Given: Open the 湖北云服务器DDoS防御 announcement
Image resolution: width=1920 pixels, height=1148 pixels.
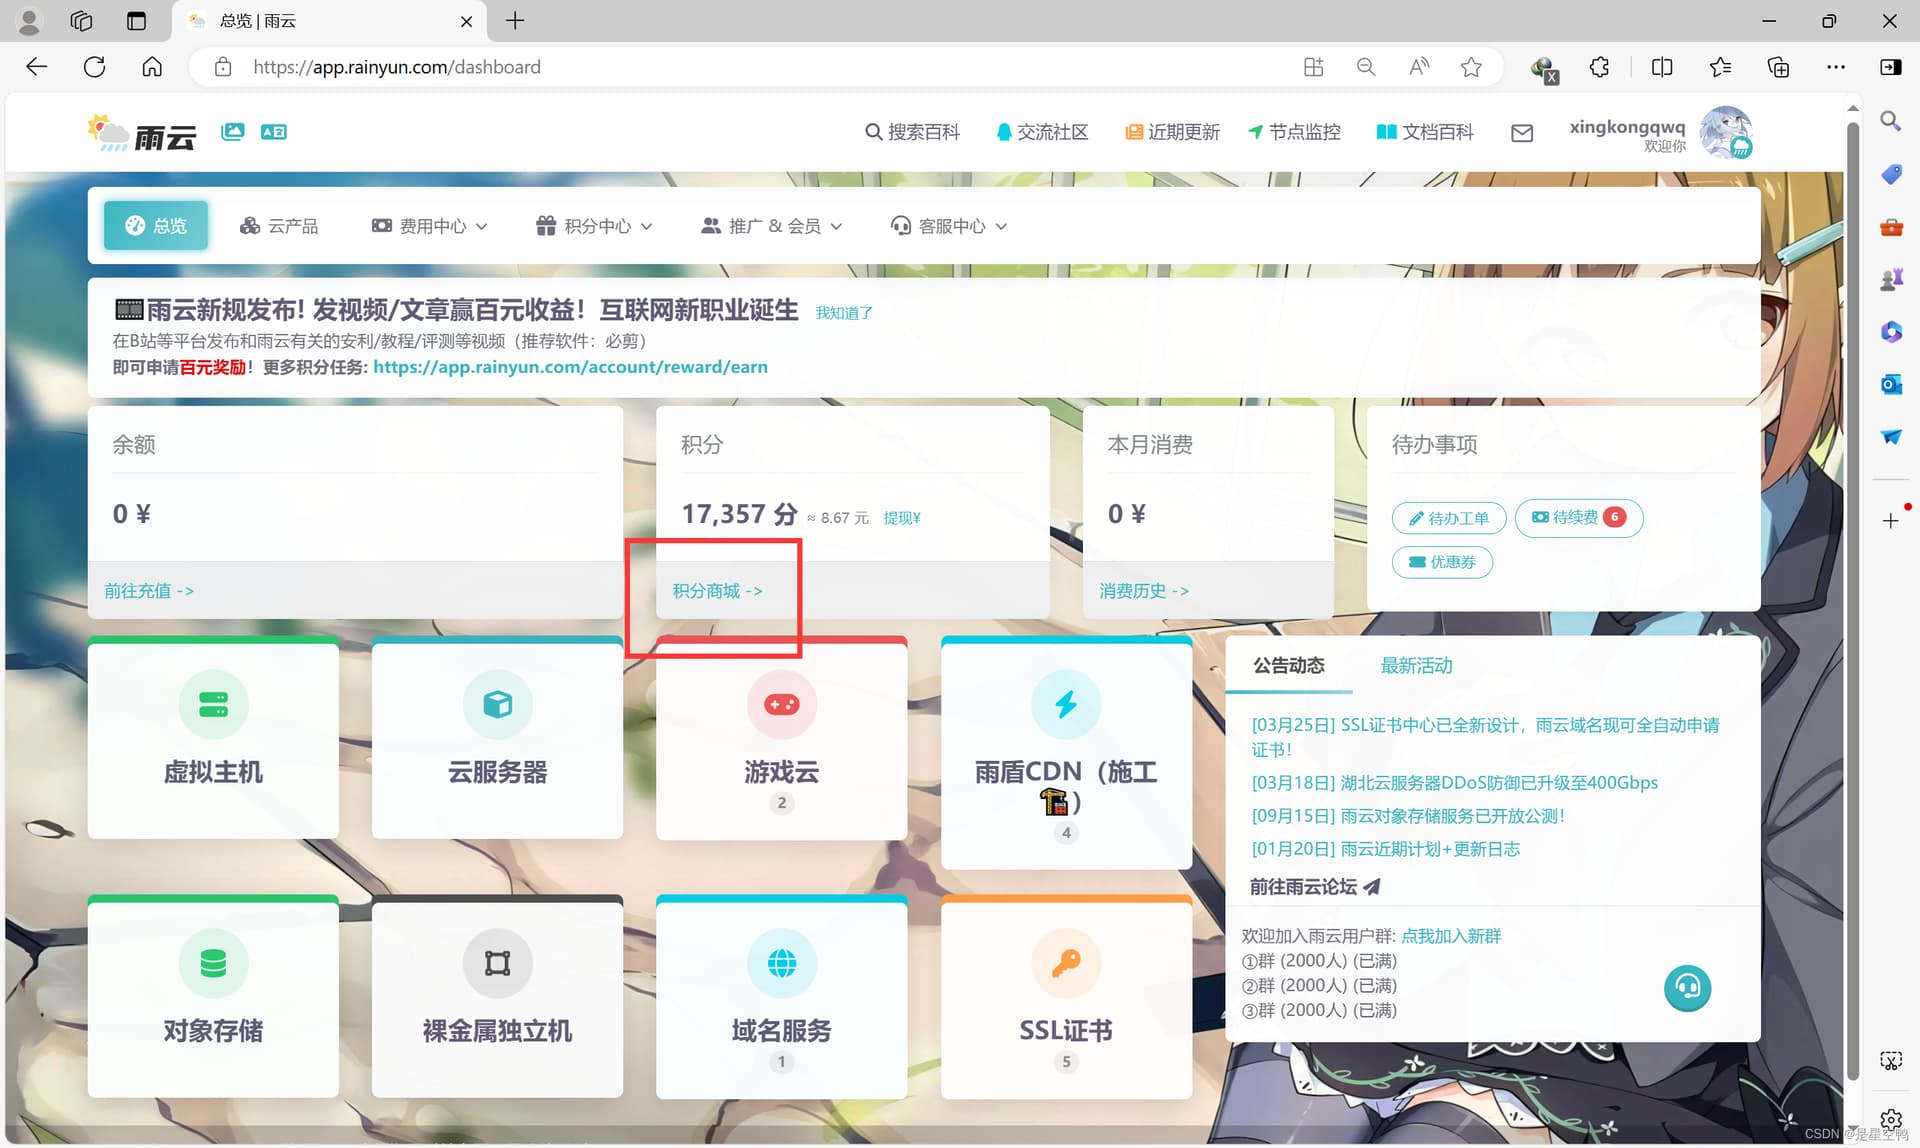Looking at the screenshot, I should [x=1455, y=783].
